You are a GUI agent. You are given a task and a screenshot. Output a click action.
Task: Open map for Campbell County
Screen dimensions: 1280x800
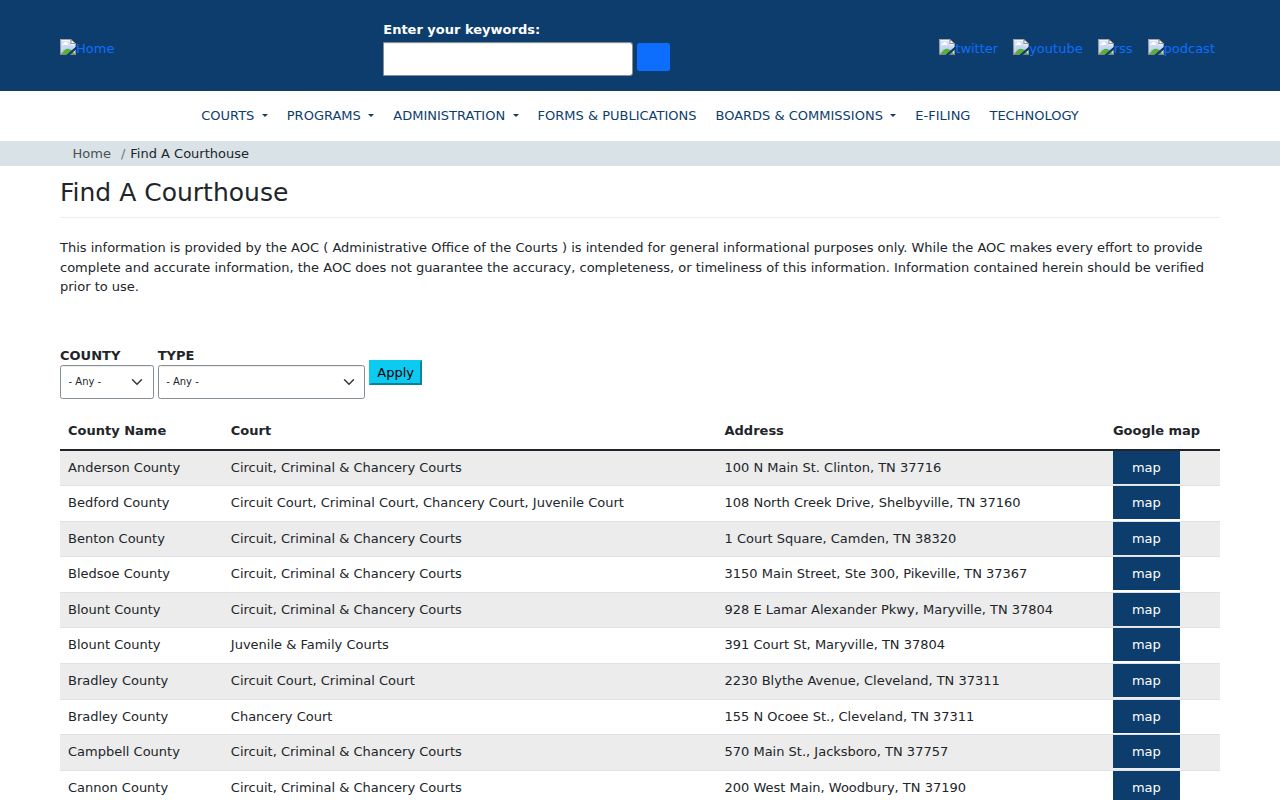[x=1146, y=751]
